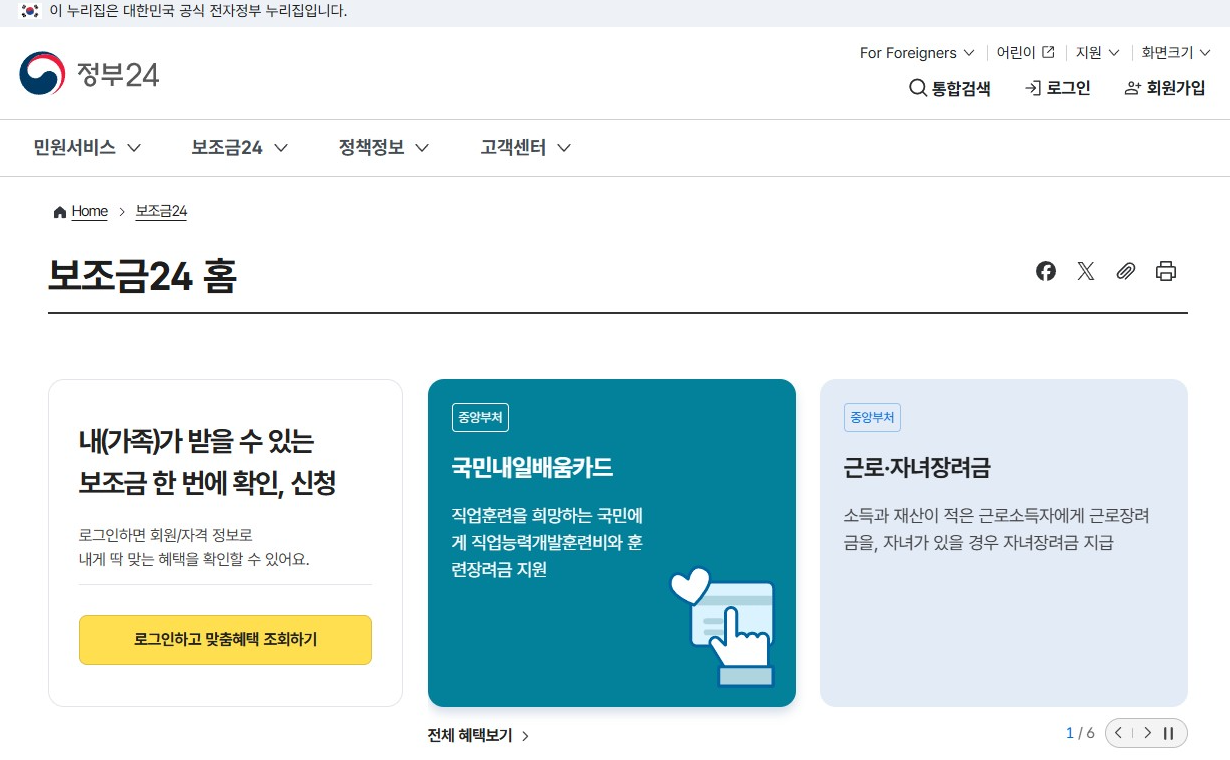Click 회원가입 to sign up

[1165, 88]
